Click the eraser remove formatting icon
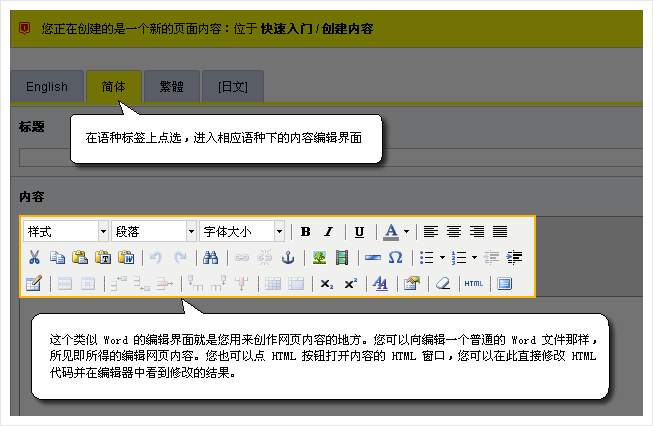The image size is (653, 426). (443, 284)
